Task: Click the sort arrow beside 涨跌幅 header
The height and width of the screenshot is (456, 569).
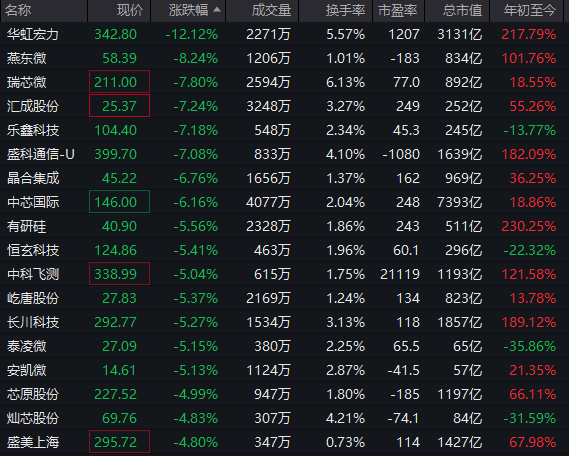Action: pyautogui.click(x=217, y=10)
